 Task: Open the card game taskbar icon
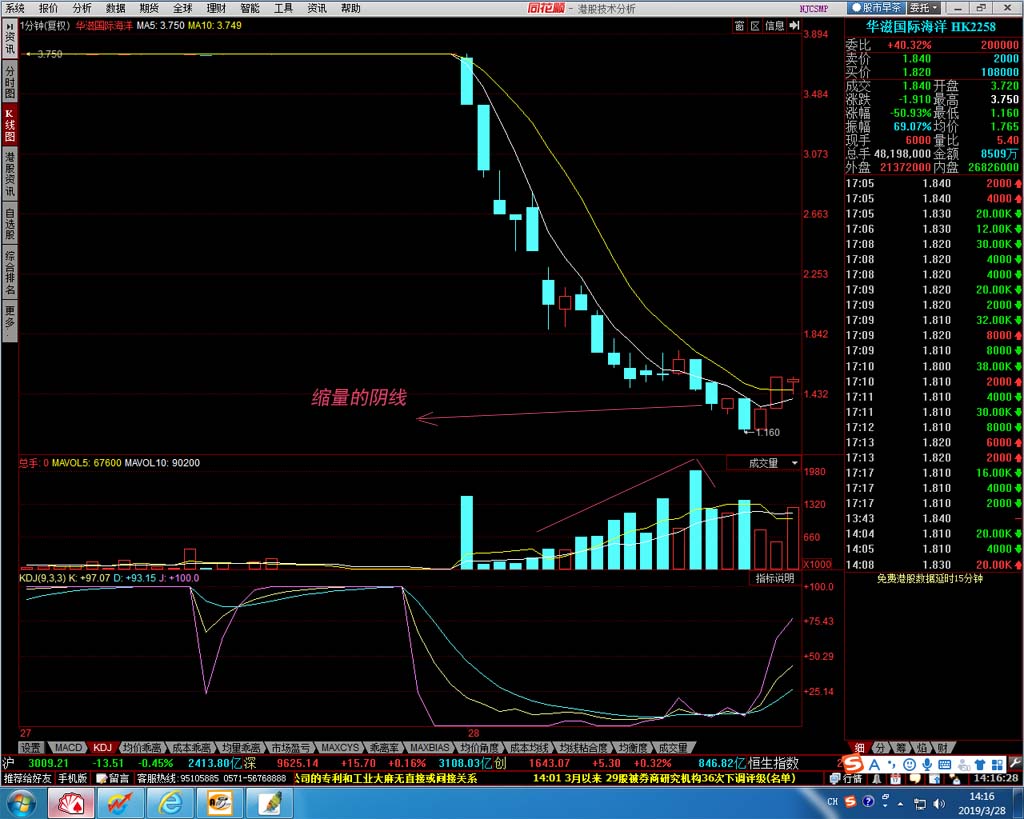[x=71, y=802]
